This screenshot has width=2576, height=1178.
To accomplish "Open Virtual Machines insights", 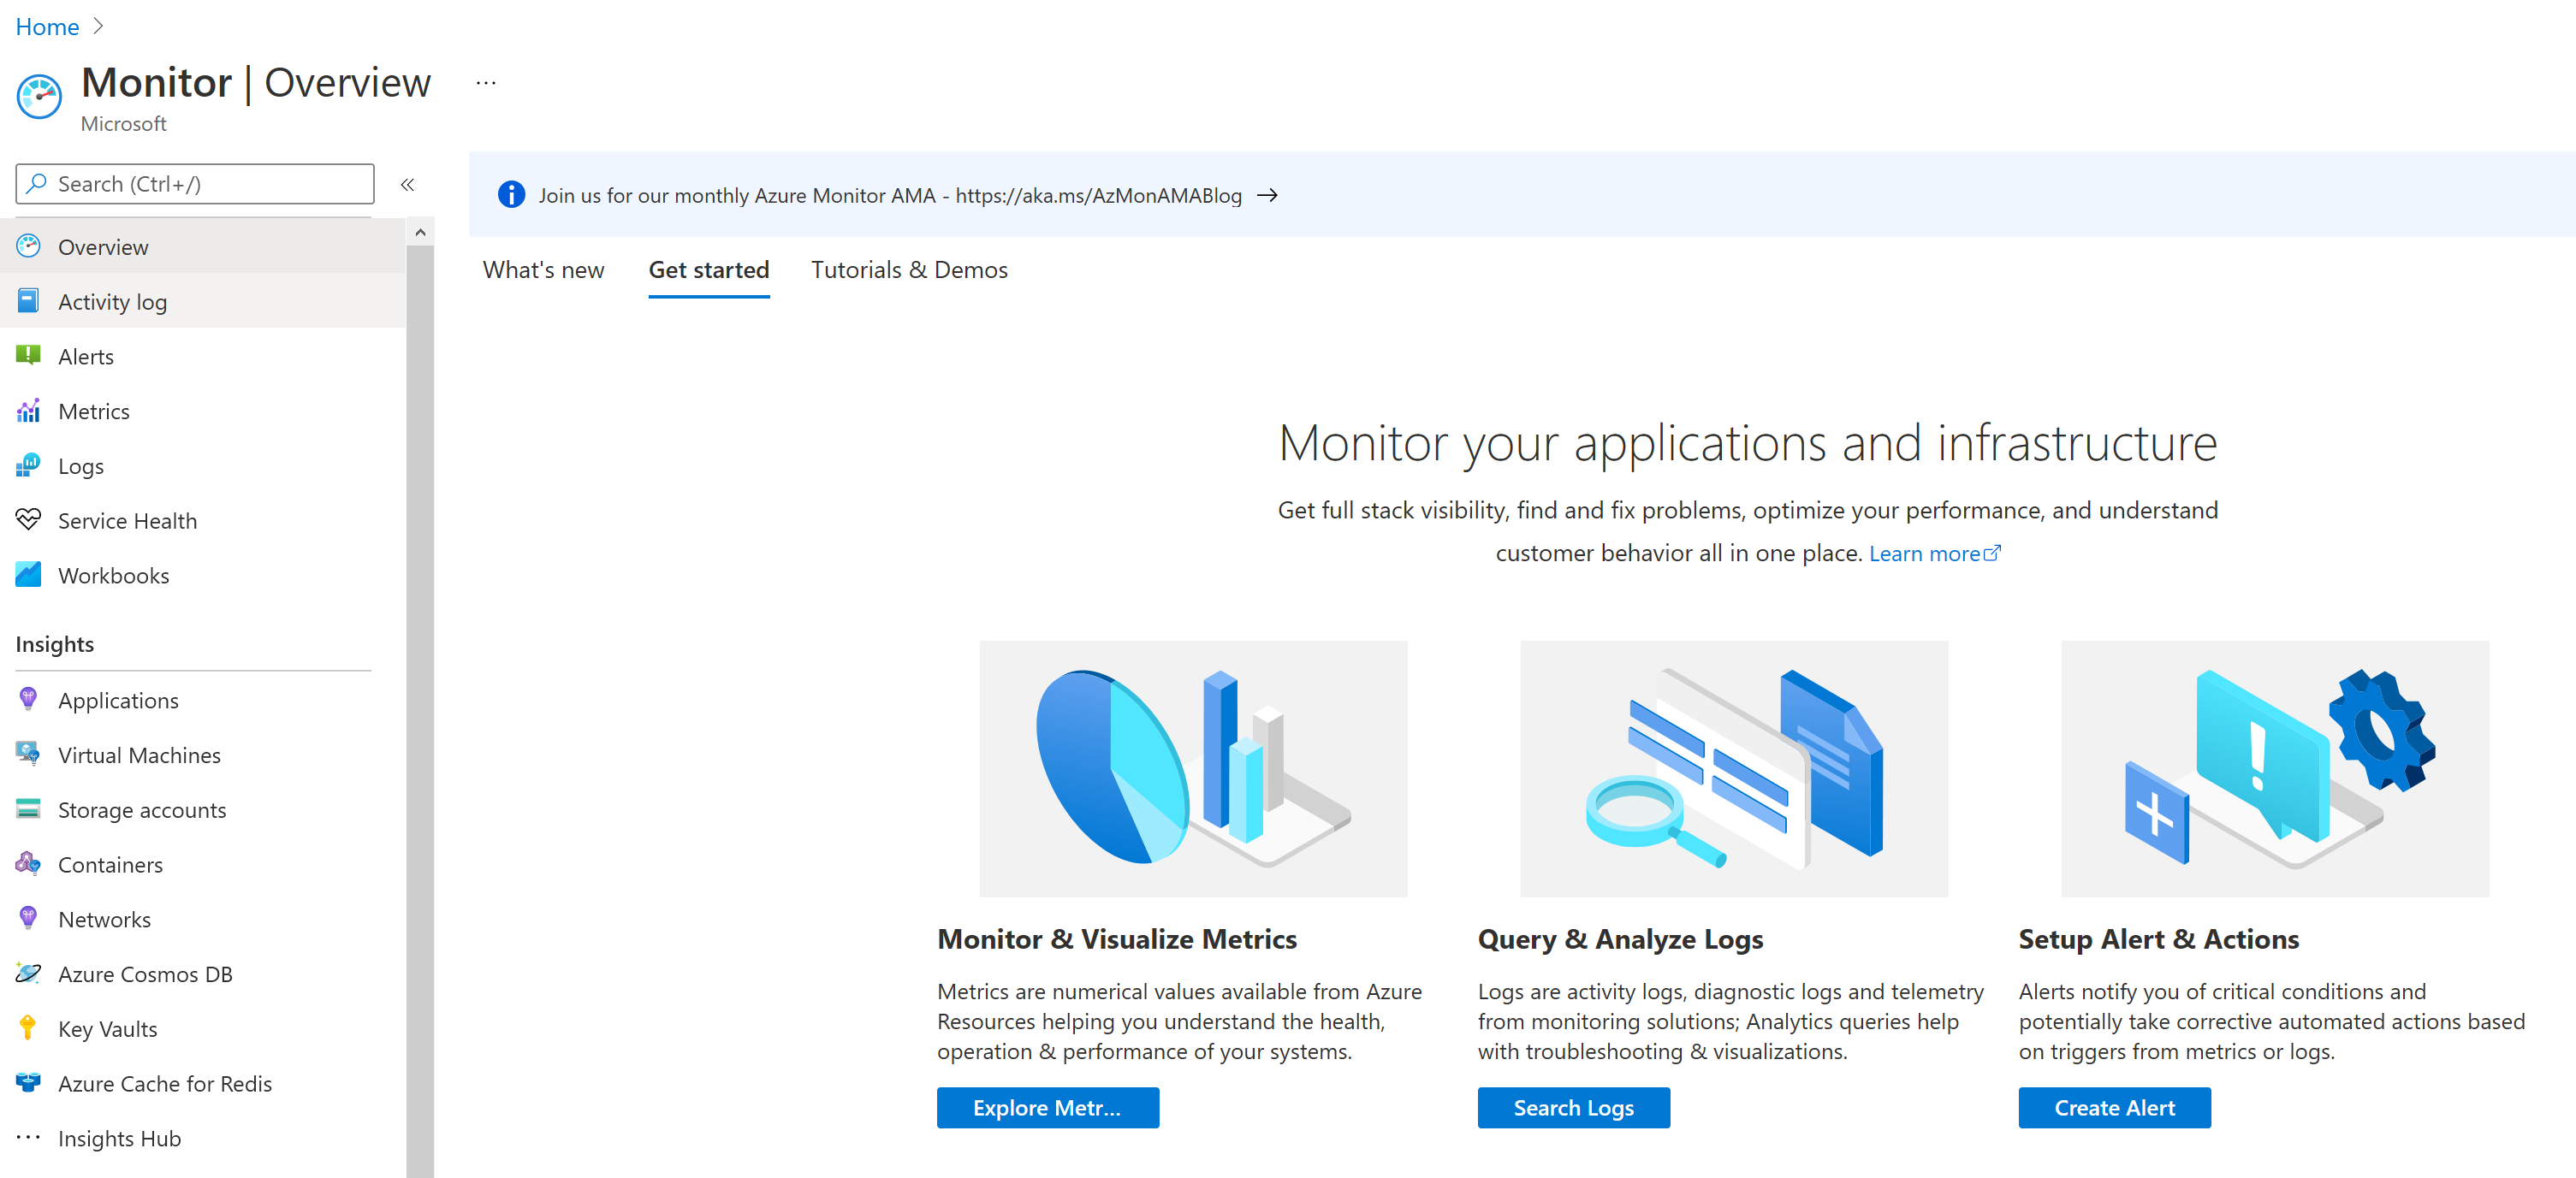I will [203, 755].
